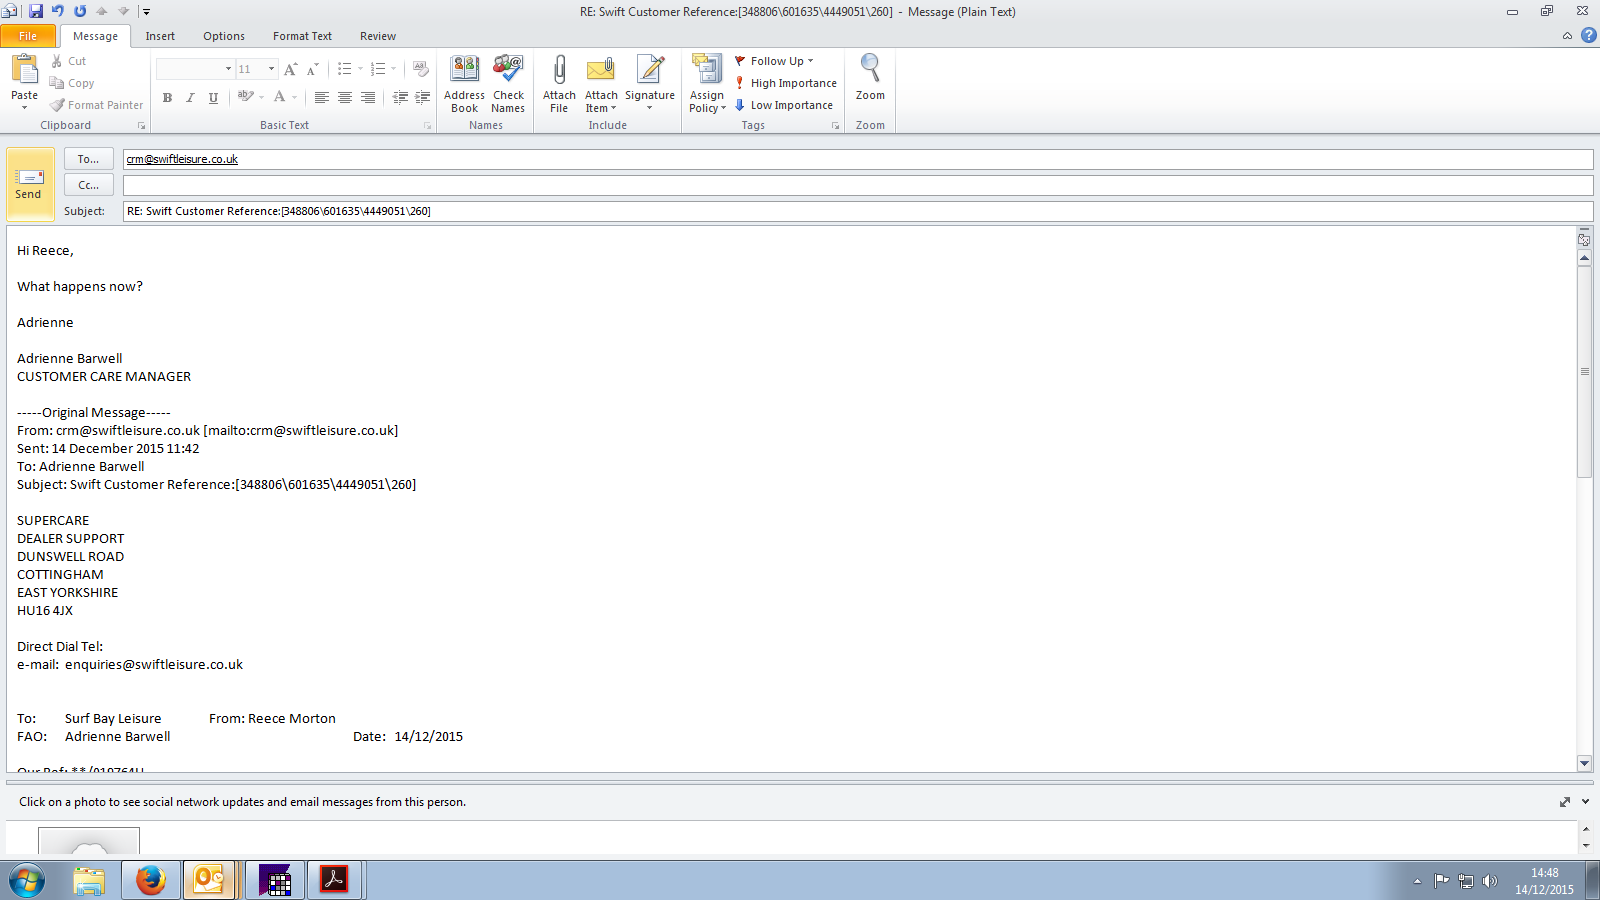1600x900 pixels.
Task: Click the Copy icon
Action: [57, 83]
